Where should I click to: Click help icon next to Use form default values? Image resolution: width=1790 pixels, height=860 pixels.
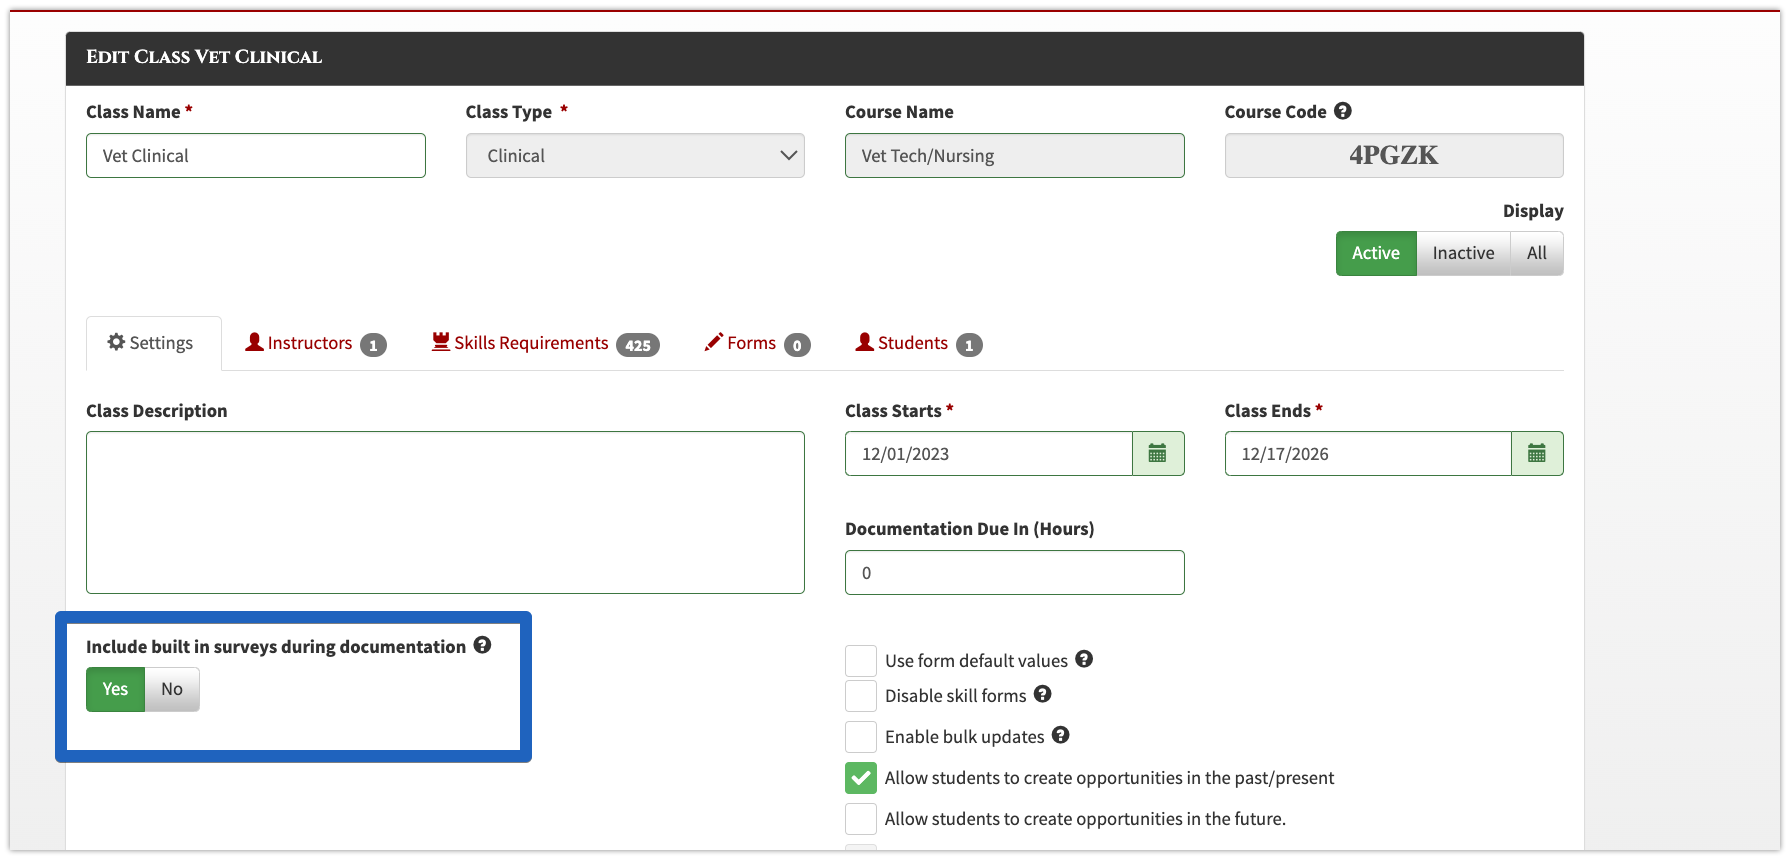tap(1084, 659)
